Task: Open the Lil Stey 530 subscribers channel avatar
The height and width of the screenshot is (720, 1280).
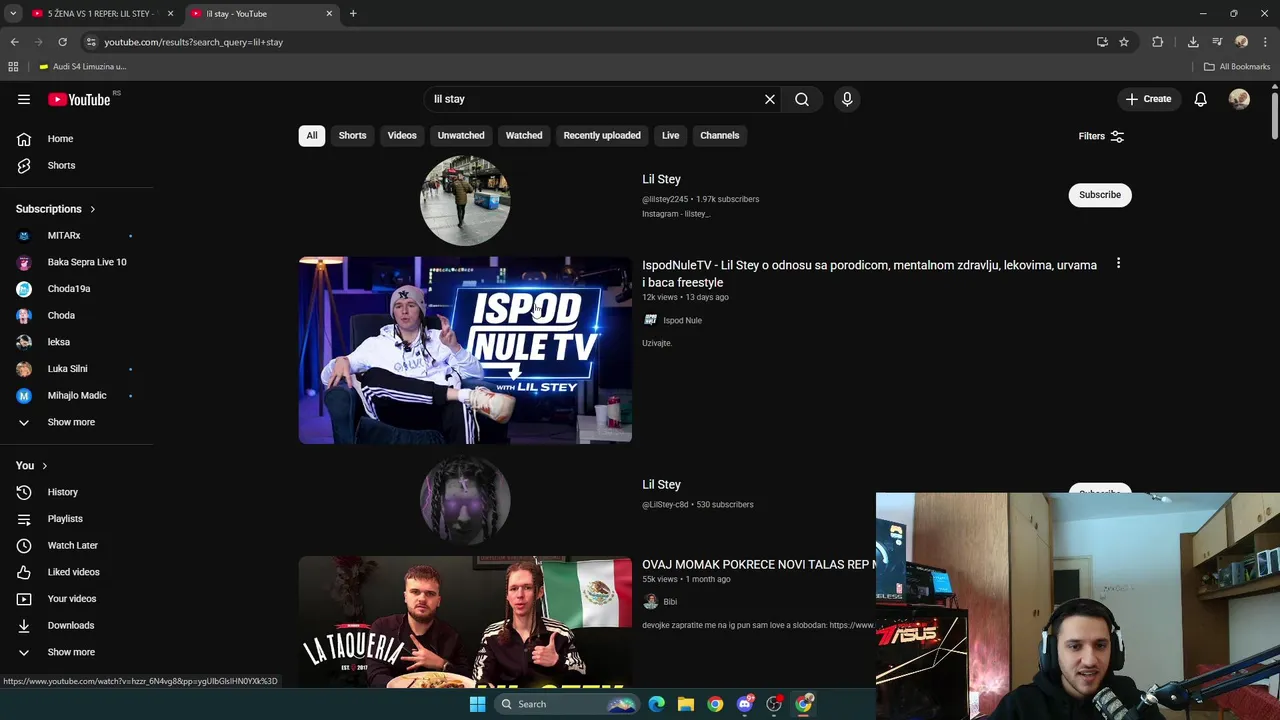Action: tap(465, 500)
